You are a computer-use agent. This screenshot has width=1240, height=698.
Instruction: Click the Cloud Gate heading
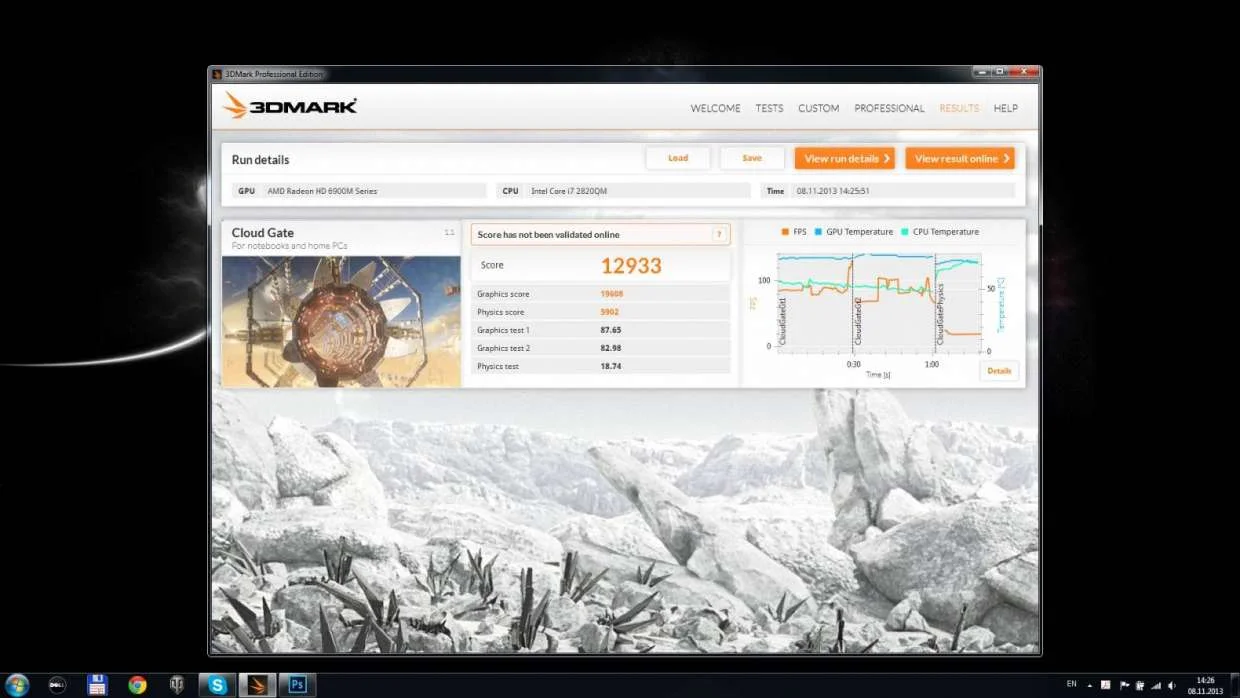263,233
